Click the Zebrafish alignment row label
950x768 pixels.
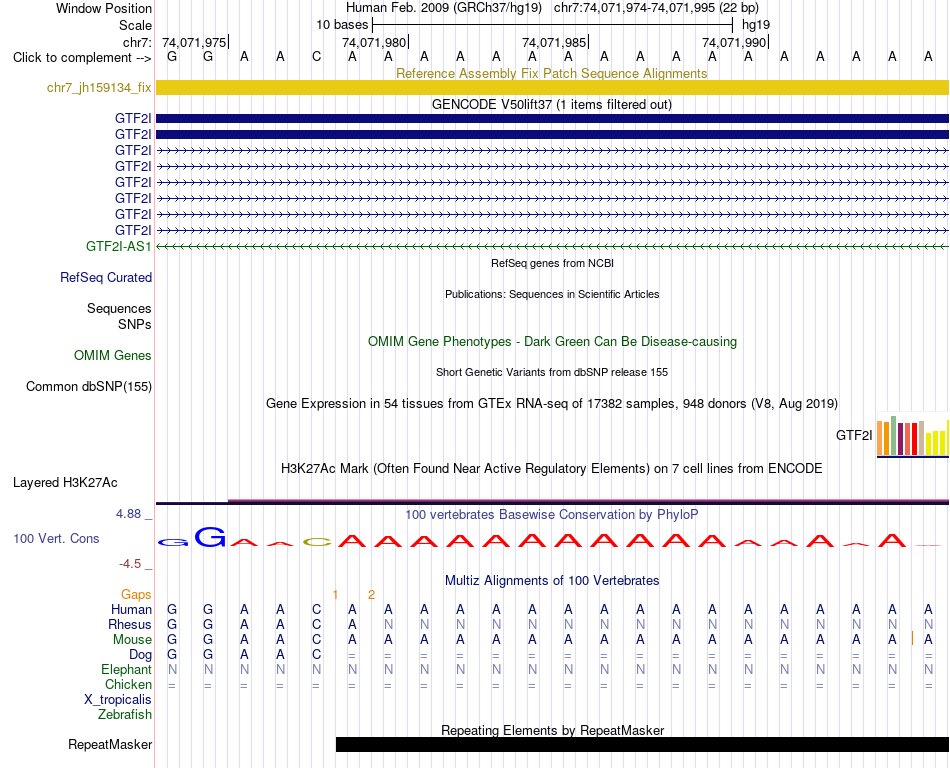pos(124,715)
